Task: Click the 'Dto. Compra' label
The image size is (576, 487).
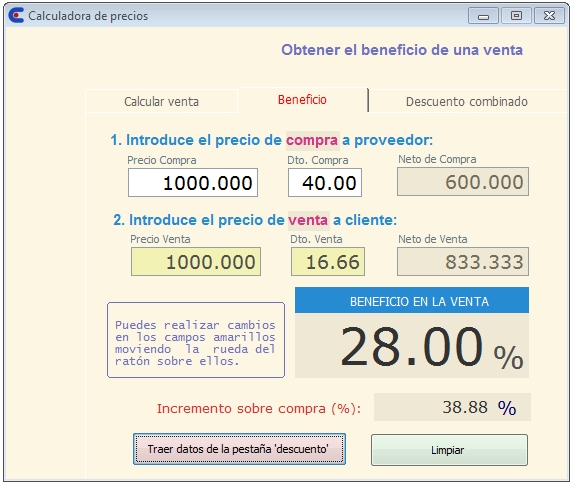Action: click(x=318, y=160)
